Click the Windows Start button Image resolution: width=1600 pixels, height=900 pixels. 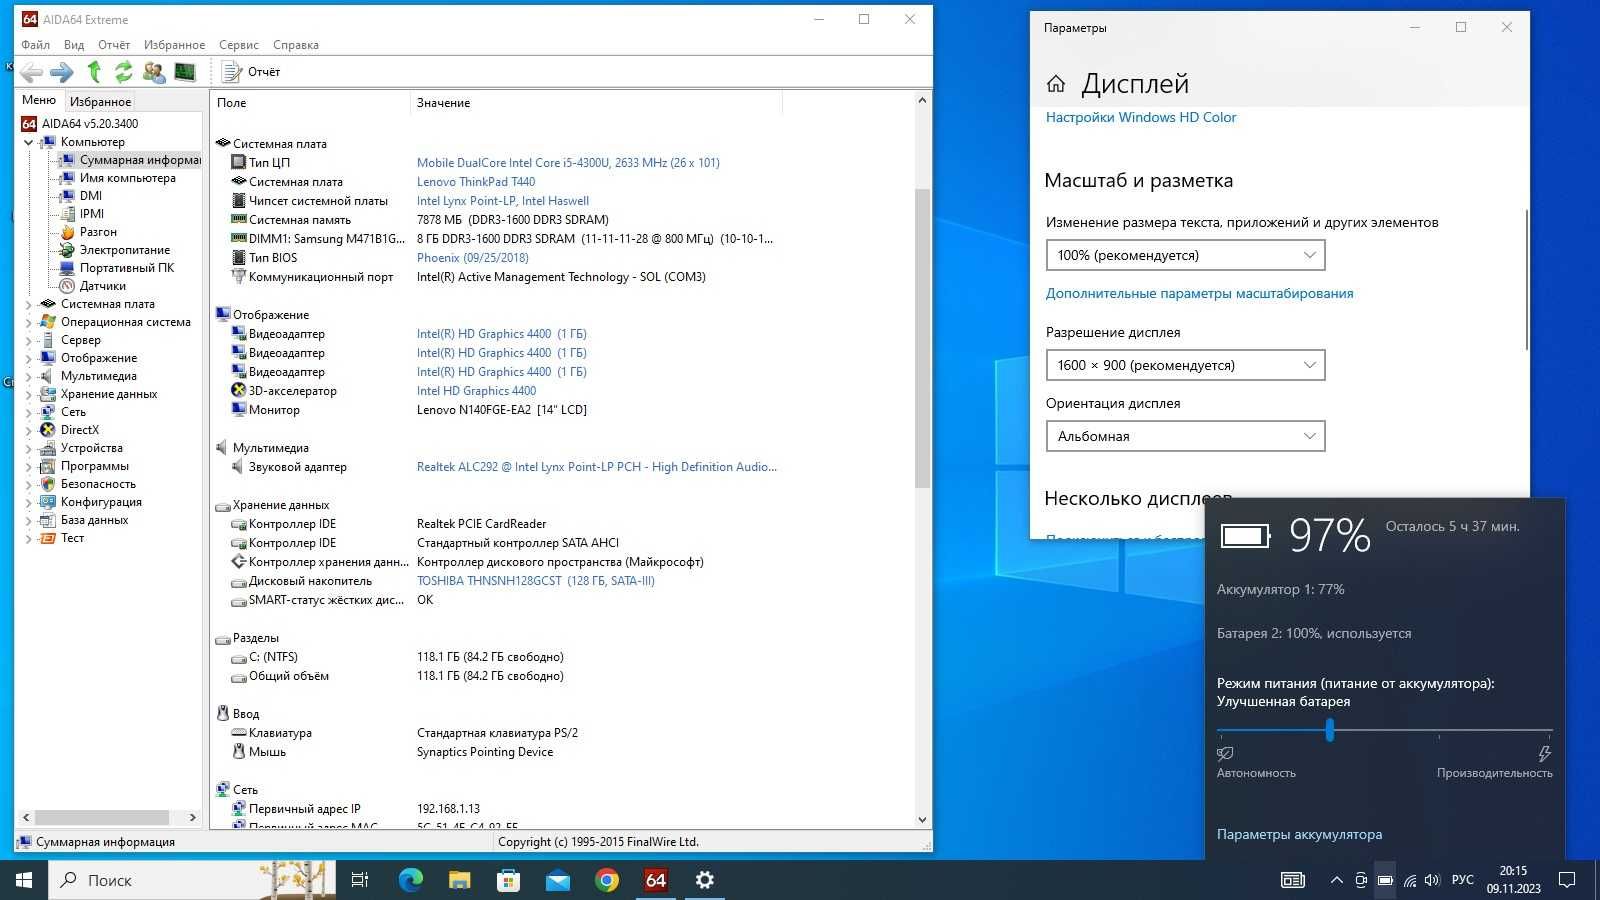pyautogui.click(x=24, y=880)
